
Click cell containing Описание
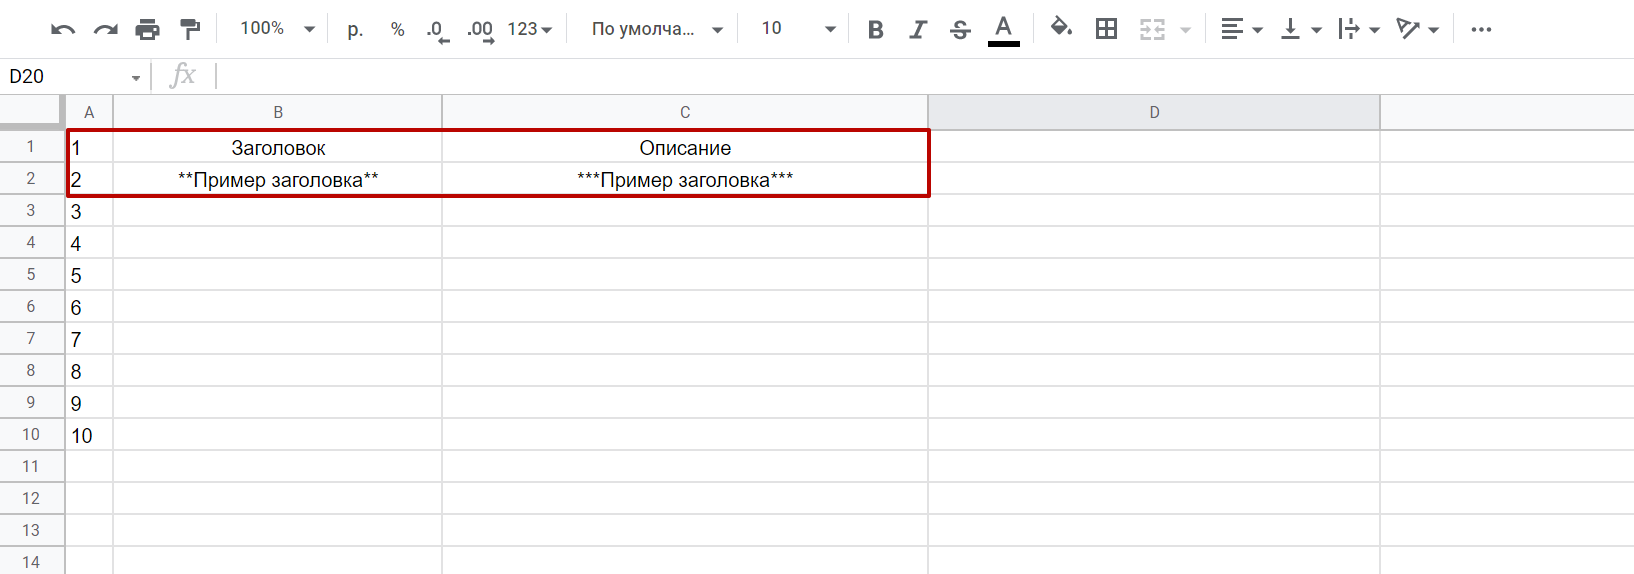click(685, 147)
